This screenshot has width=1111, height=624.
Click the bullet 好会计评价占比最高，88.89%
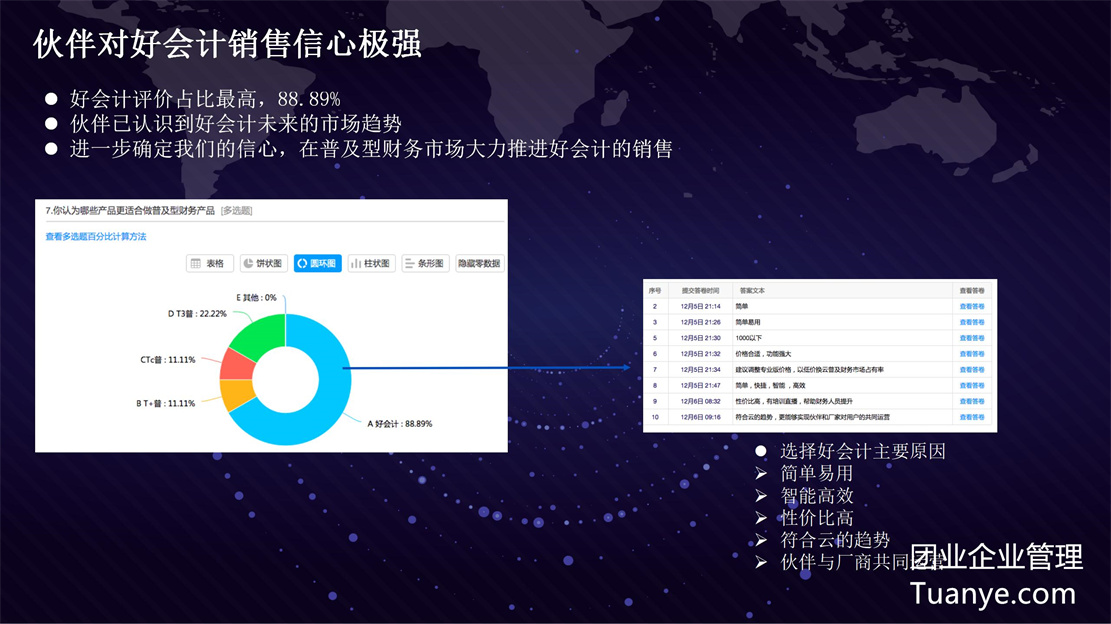coord(205,98)
